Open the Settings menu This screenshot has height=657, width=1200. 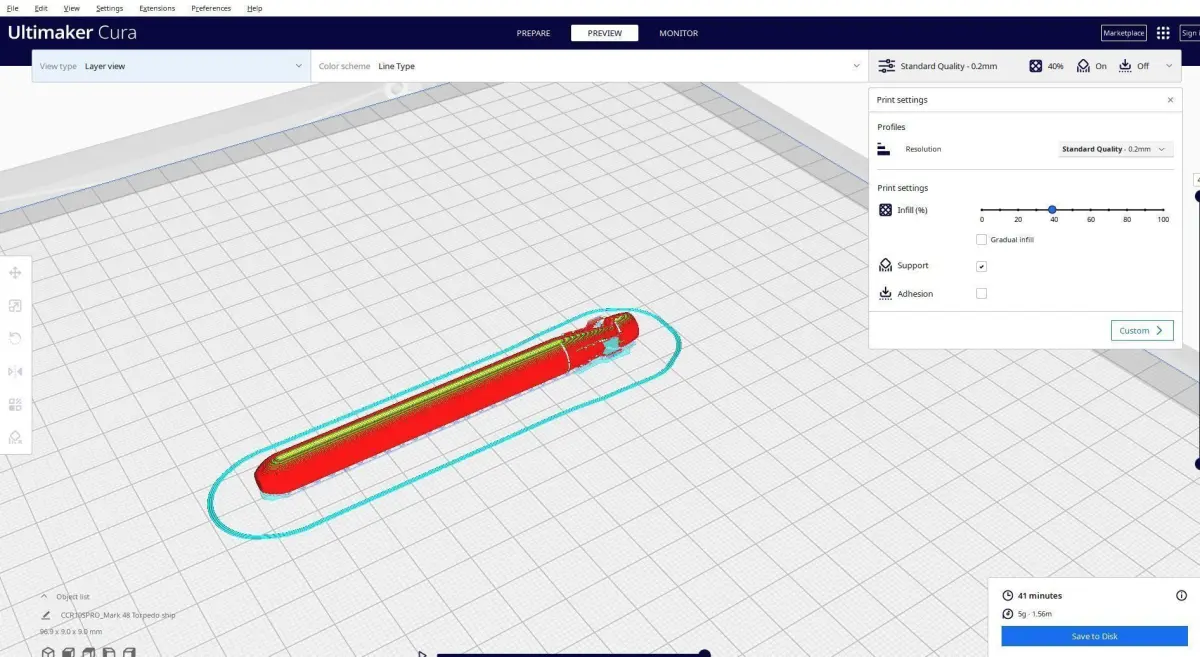pos(109,8)
